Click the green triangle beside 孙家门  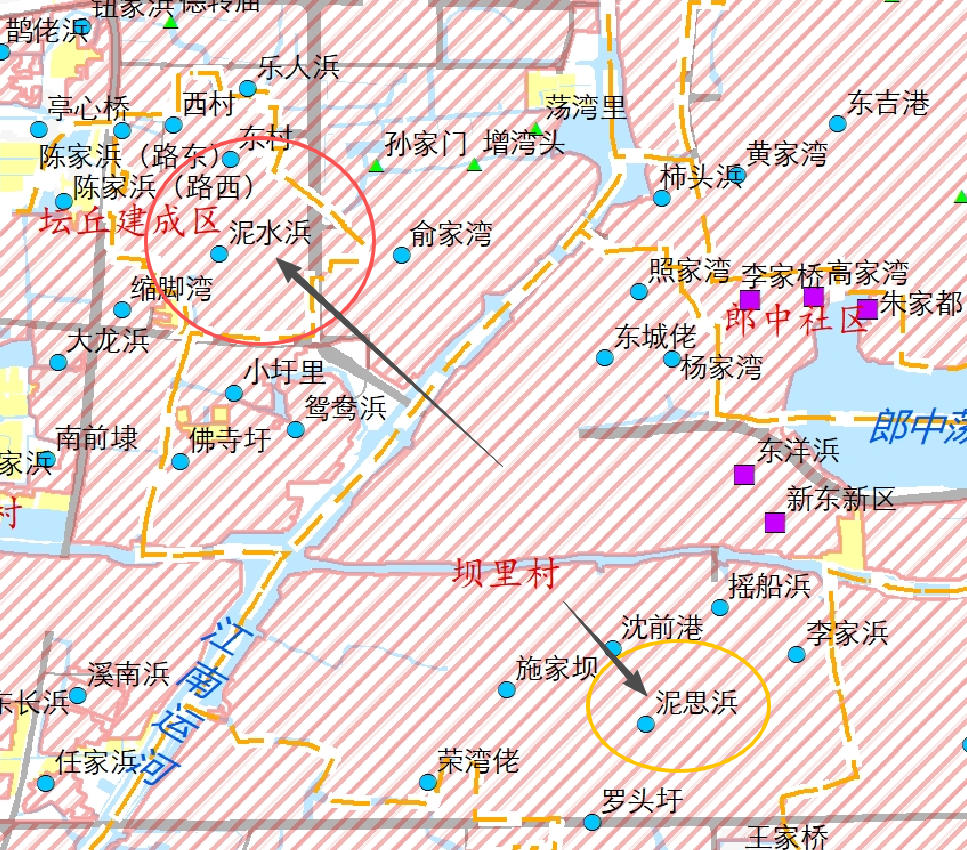(x=376, y=165)
